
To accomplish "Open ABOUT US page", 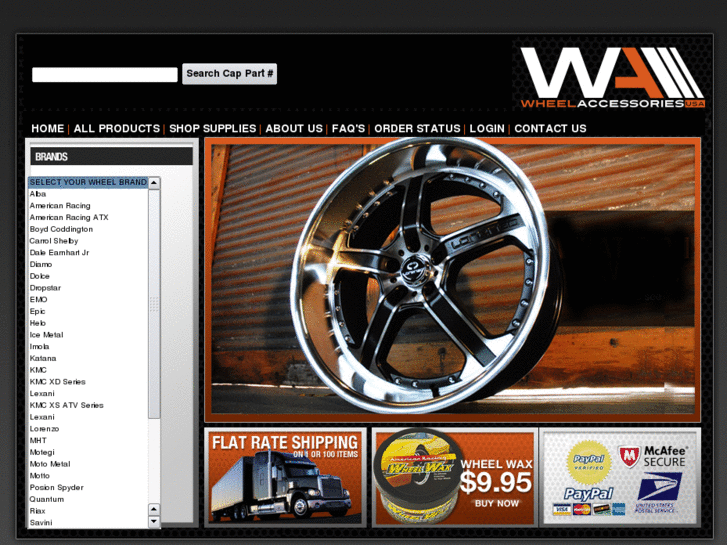I will [x=294, y=128].
